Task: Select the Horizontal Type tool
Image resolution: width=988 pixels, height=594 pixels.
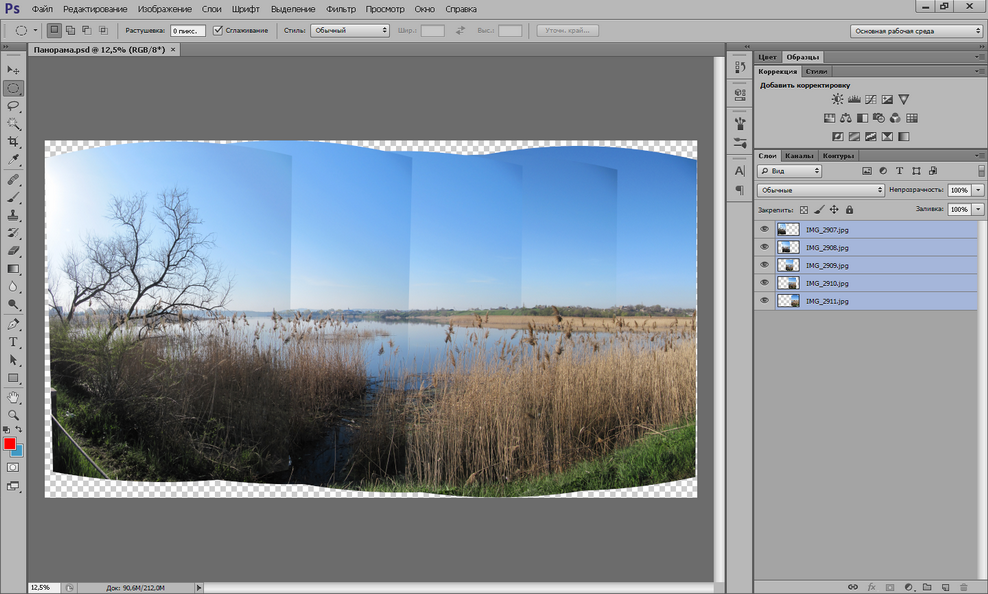Action: (13, 342)
